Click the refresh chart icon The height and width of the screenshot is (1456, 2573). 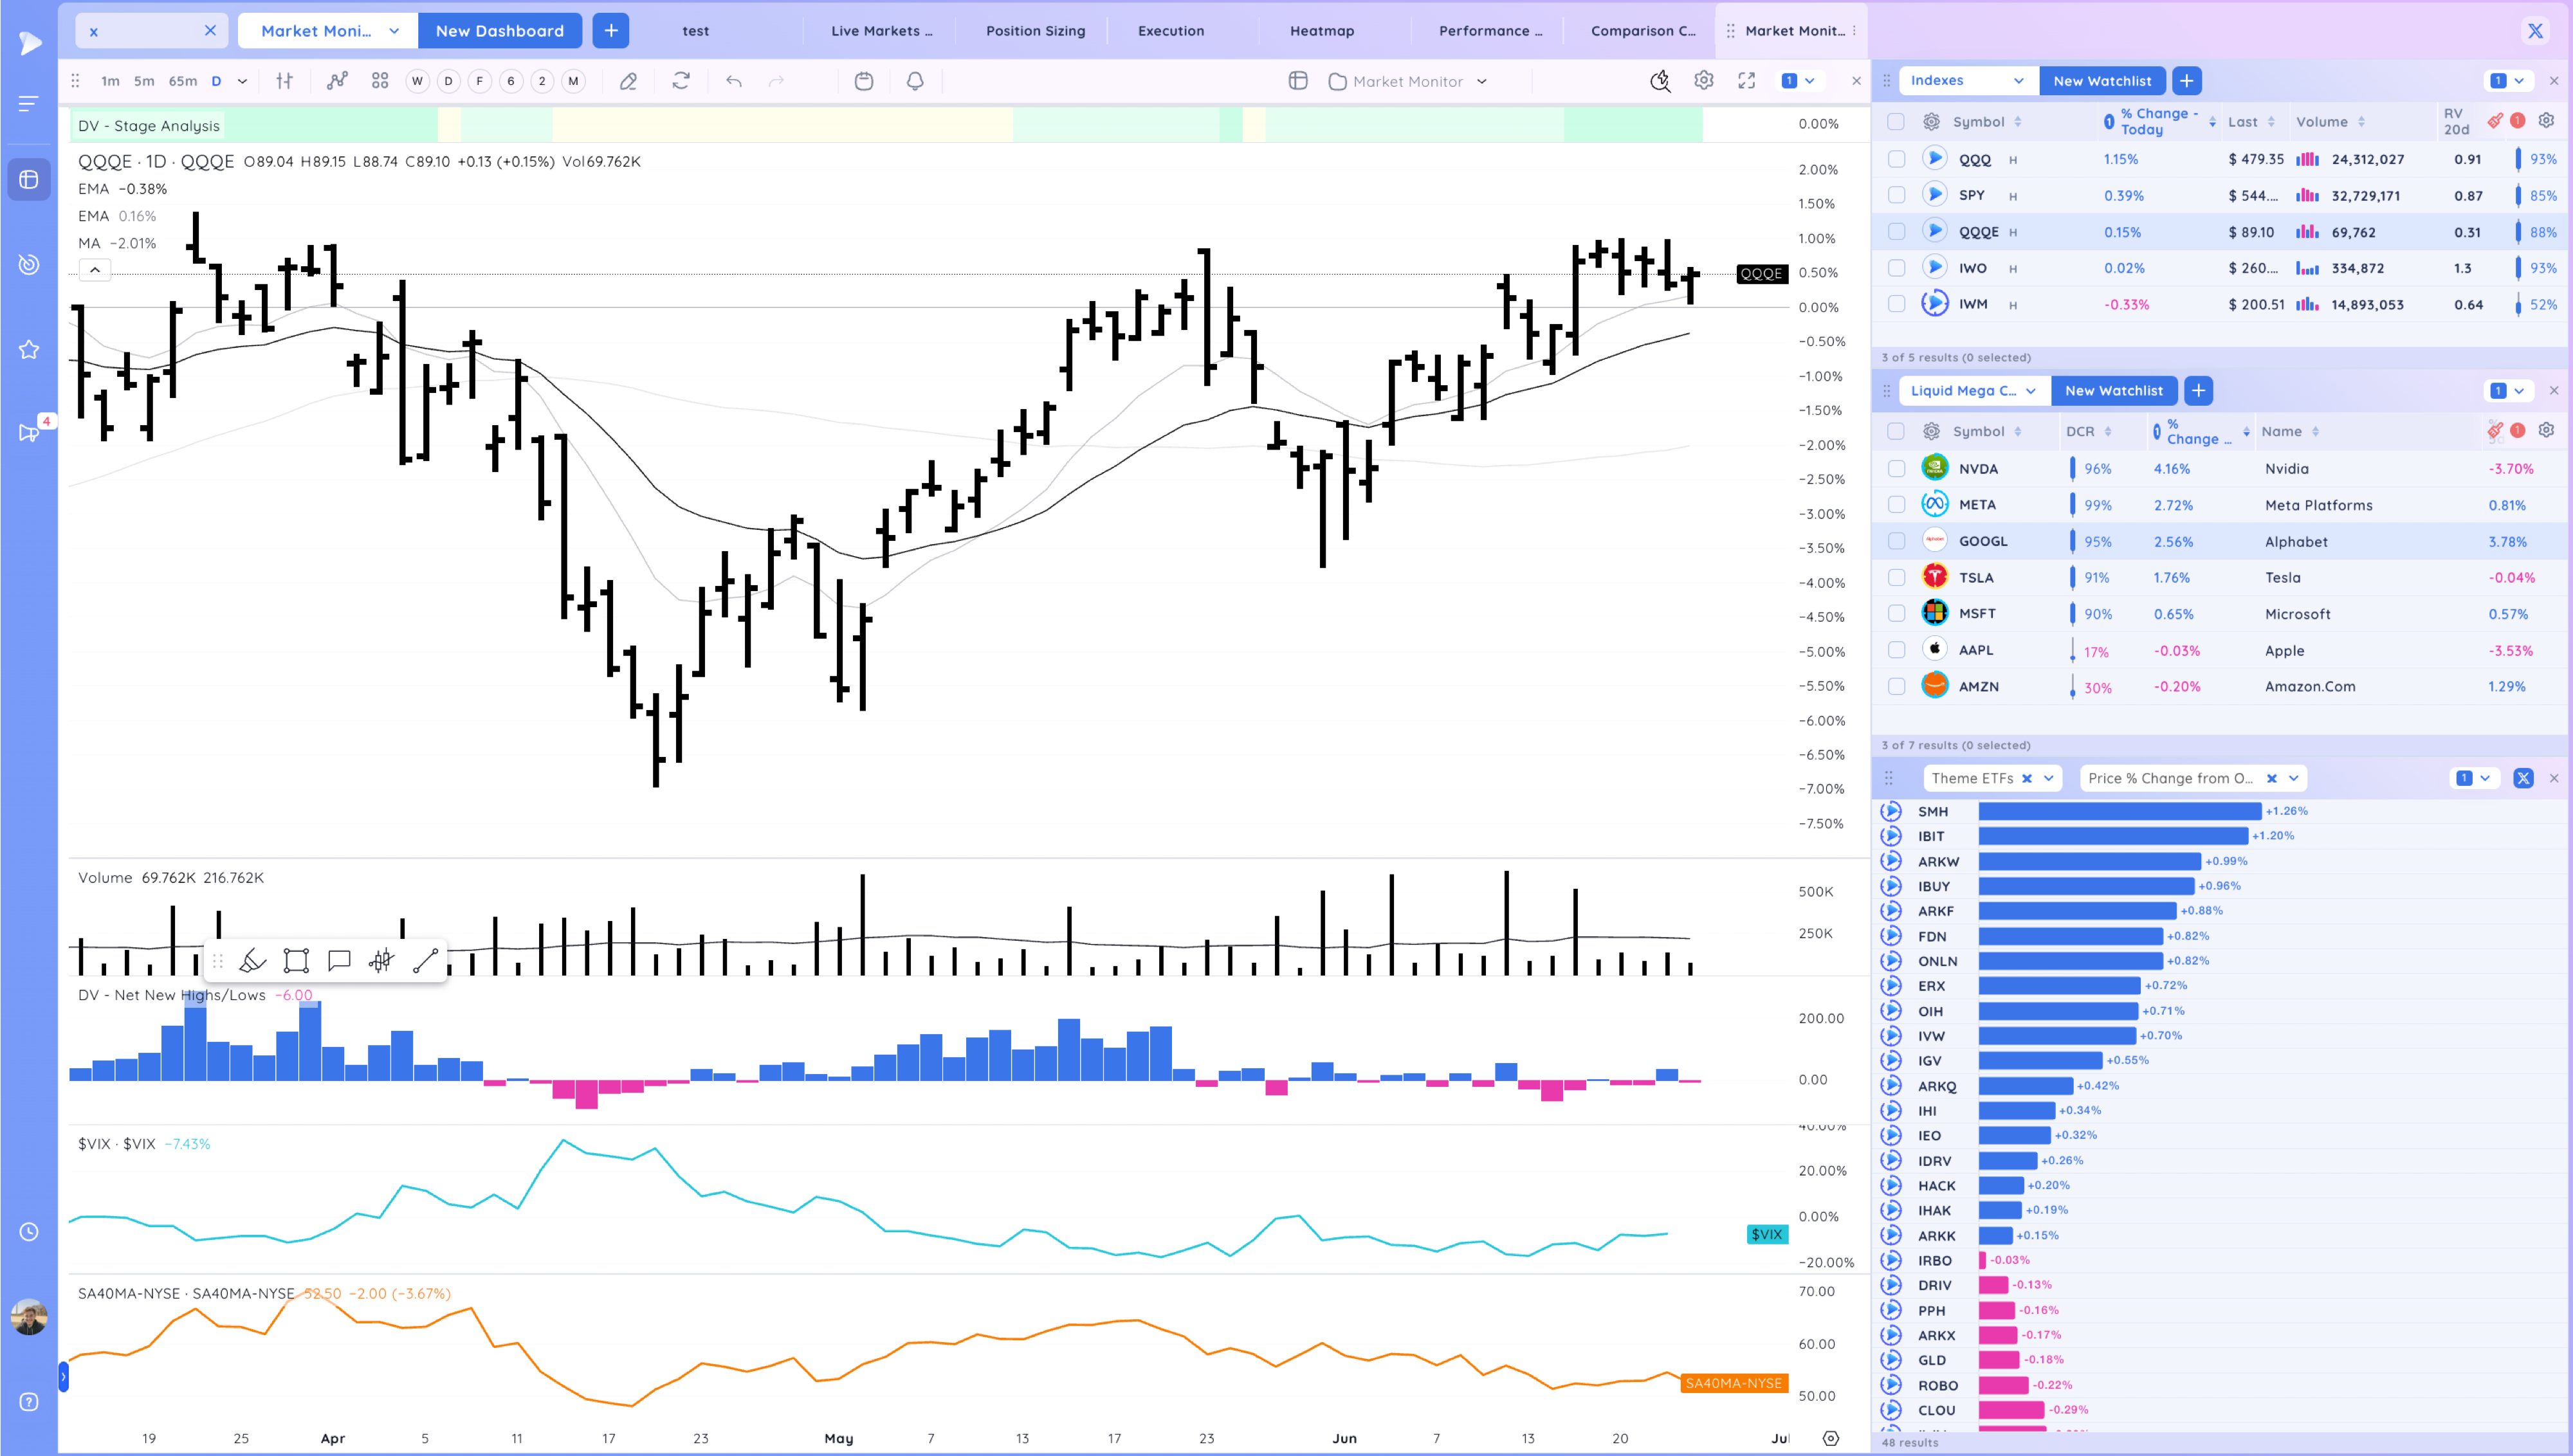[x=681, y=81]
